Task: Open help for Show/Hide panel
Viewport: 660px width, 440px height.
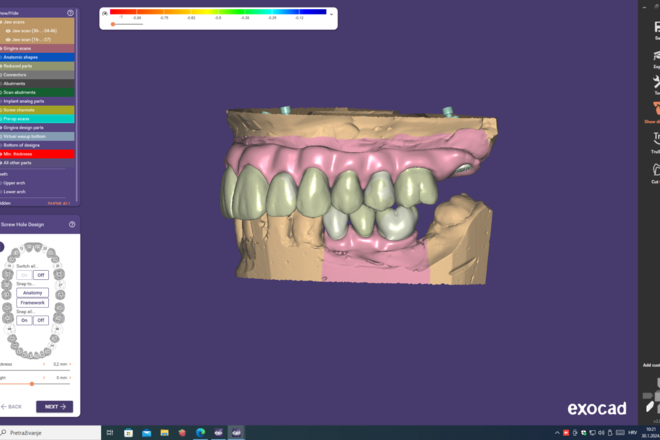Action: pyautogui.click(x=70, y=13)
